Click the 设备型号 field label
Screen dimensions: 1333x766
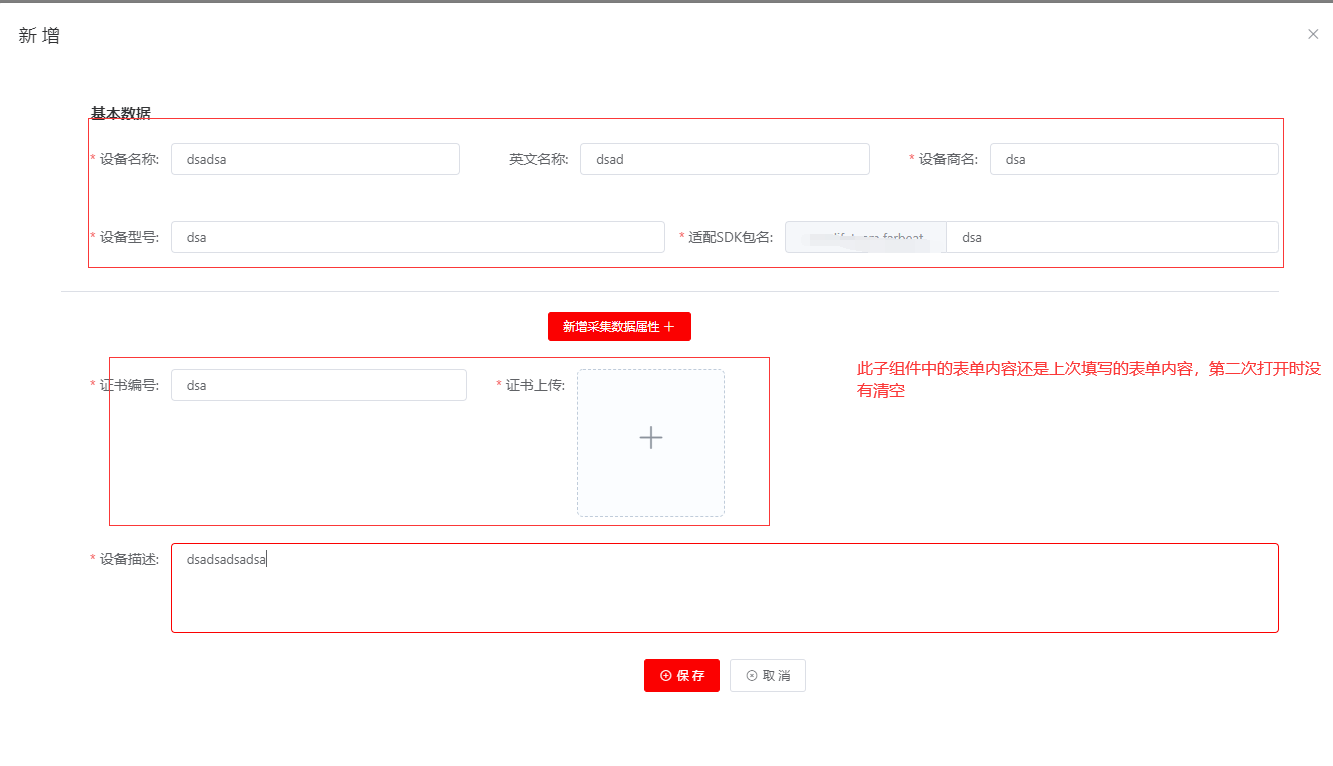(129, 237)
